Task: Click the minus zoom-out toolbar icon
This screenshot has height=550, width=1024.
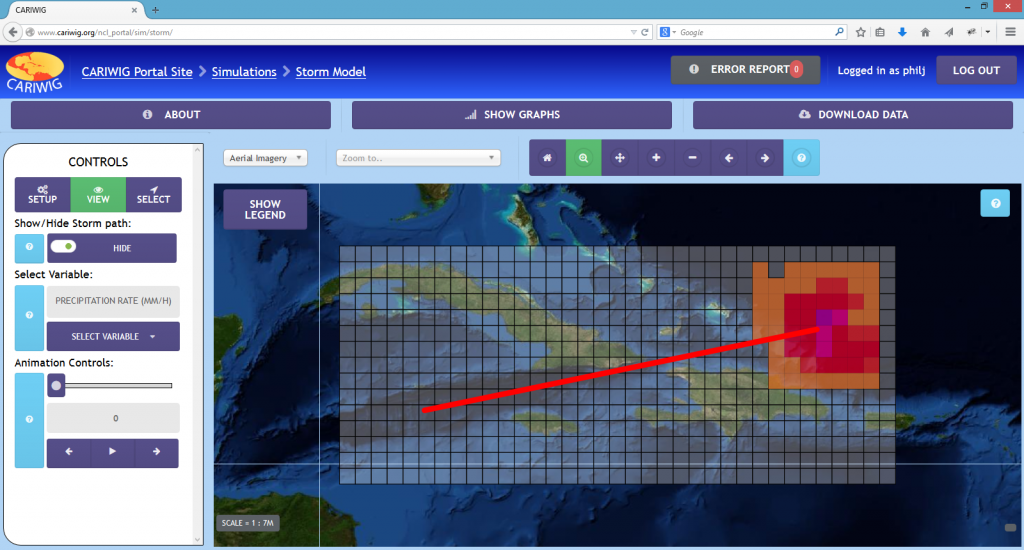Action: coord(692,158)
